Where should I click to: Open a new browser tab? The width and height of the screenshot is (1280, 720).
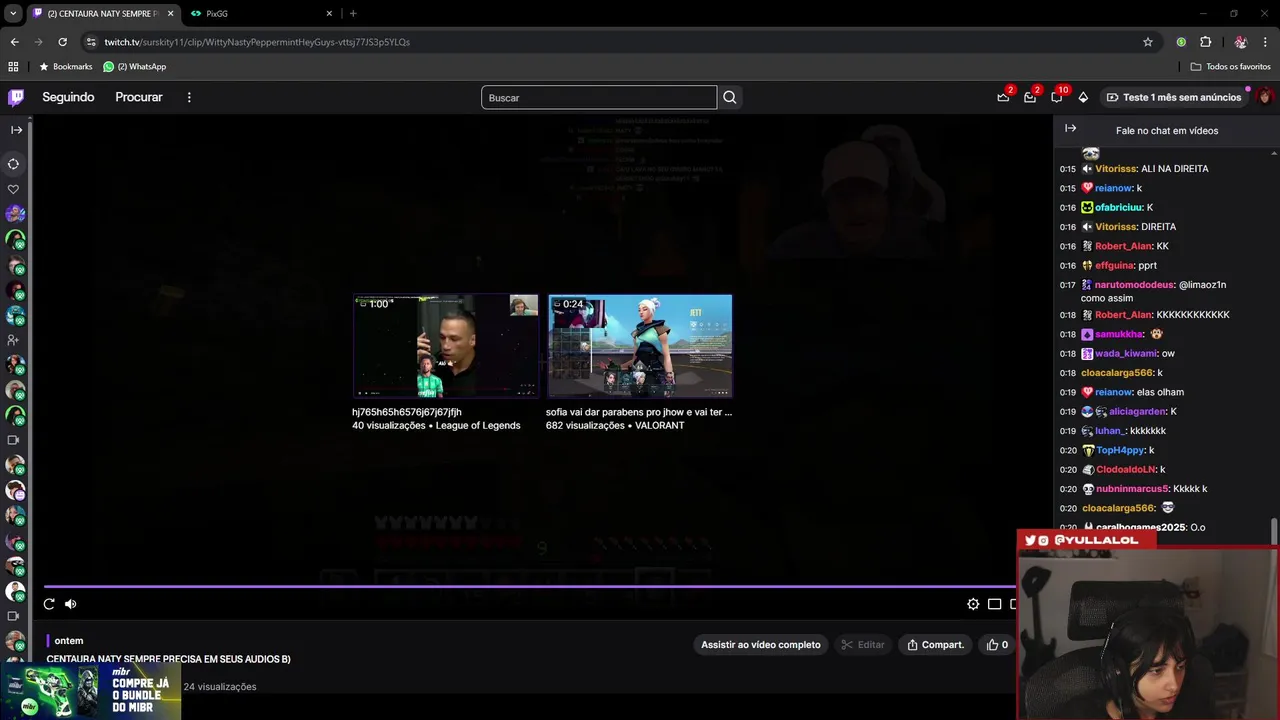pos(353,13)
